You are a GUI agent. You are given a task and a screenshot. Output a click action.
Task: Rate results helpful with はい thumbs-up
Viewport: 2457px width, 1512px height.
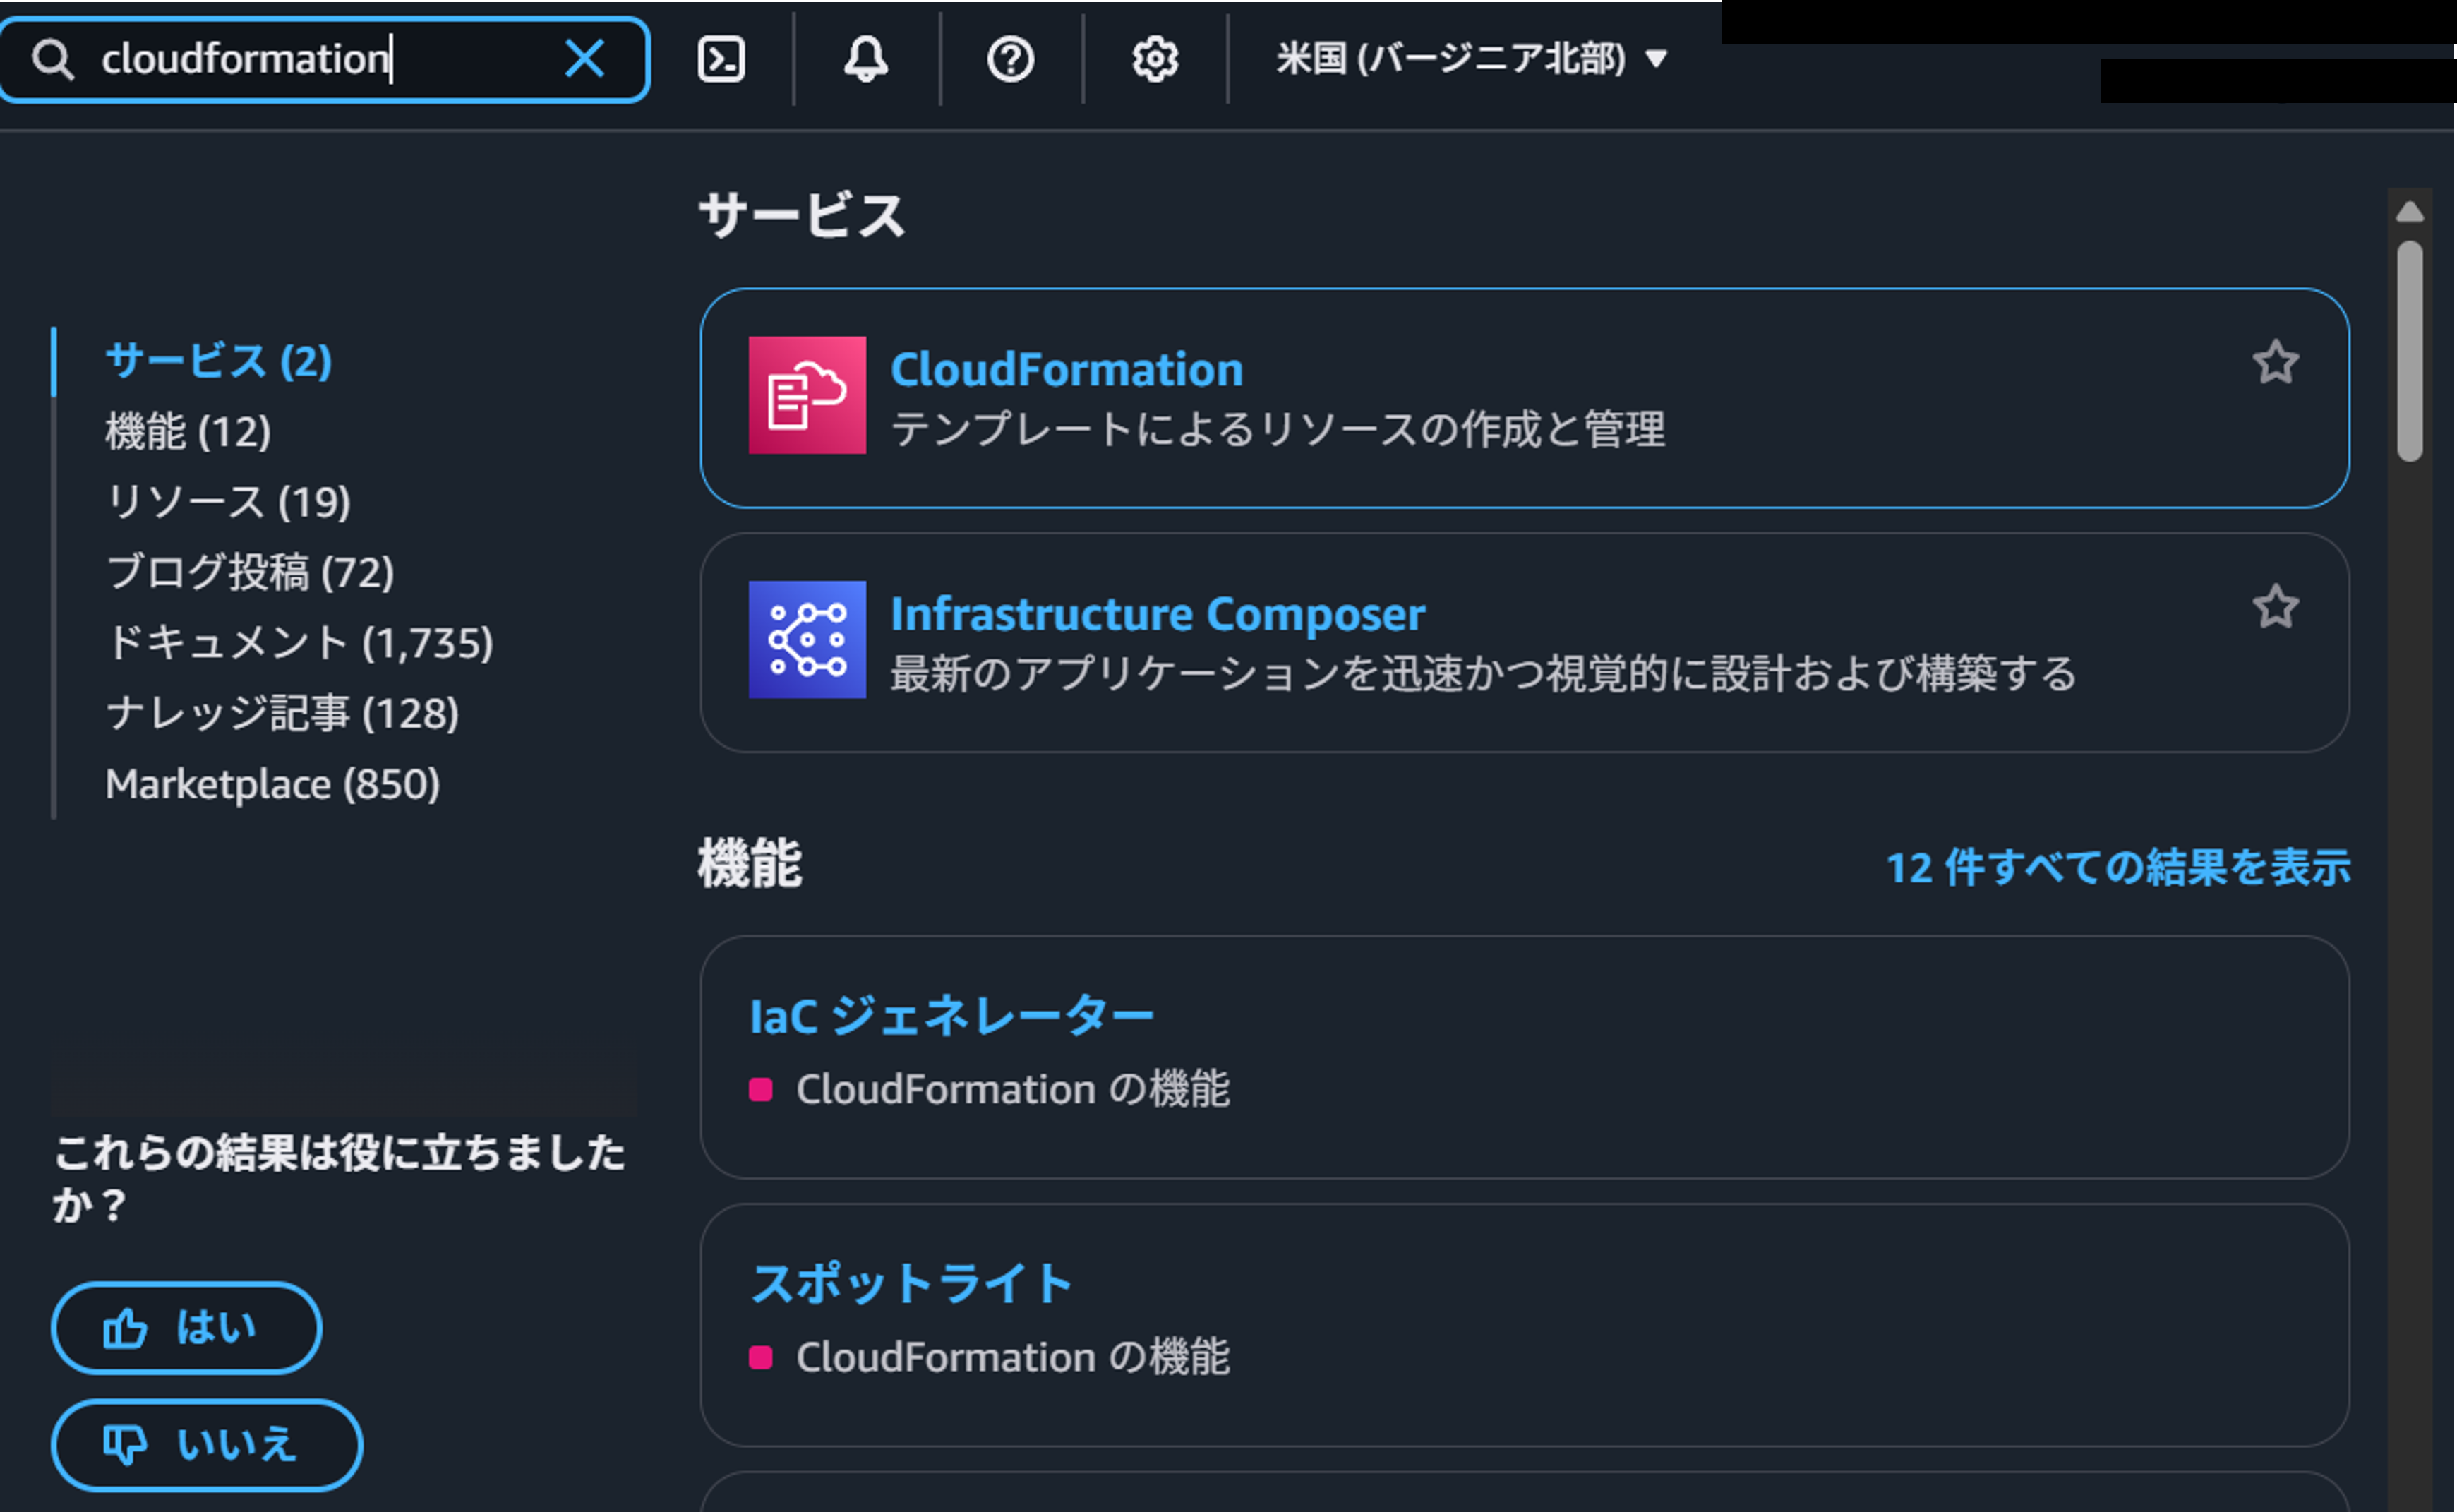(x=186, y=1328)
